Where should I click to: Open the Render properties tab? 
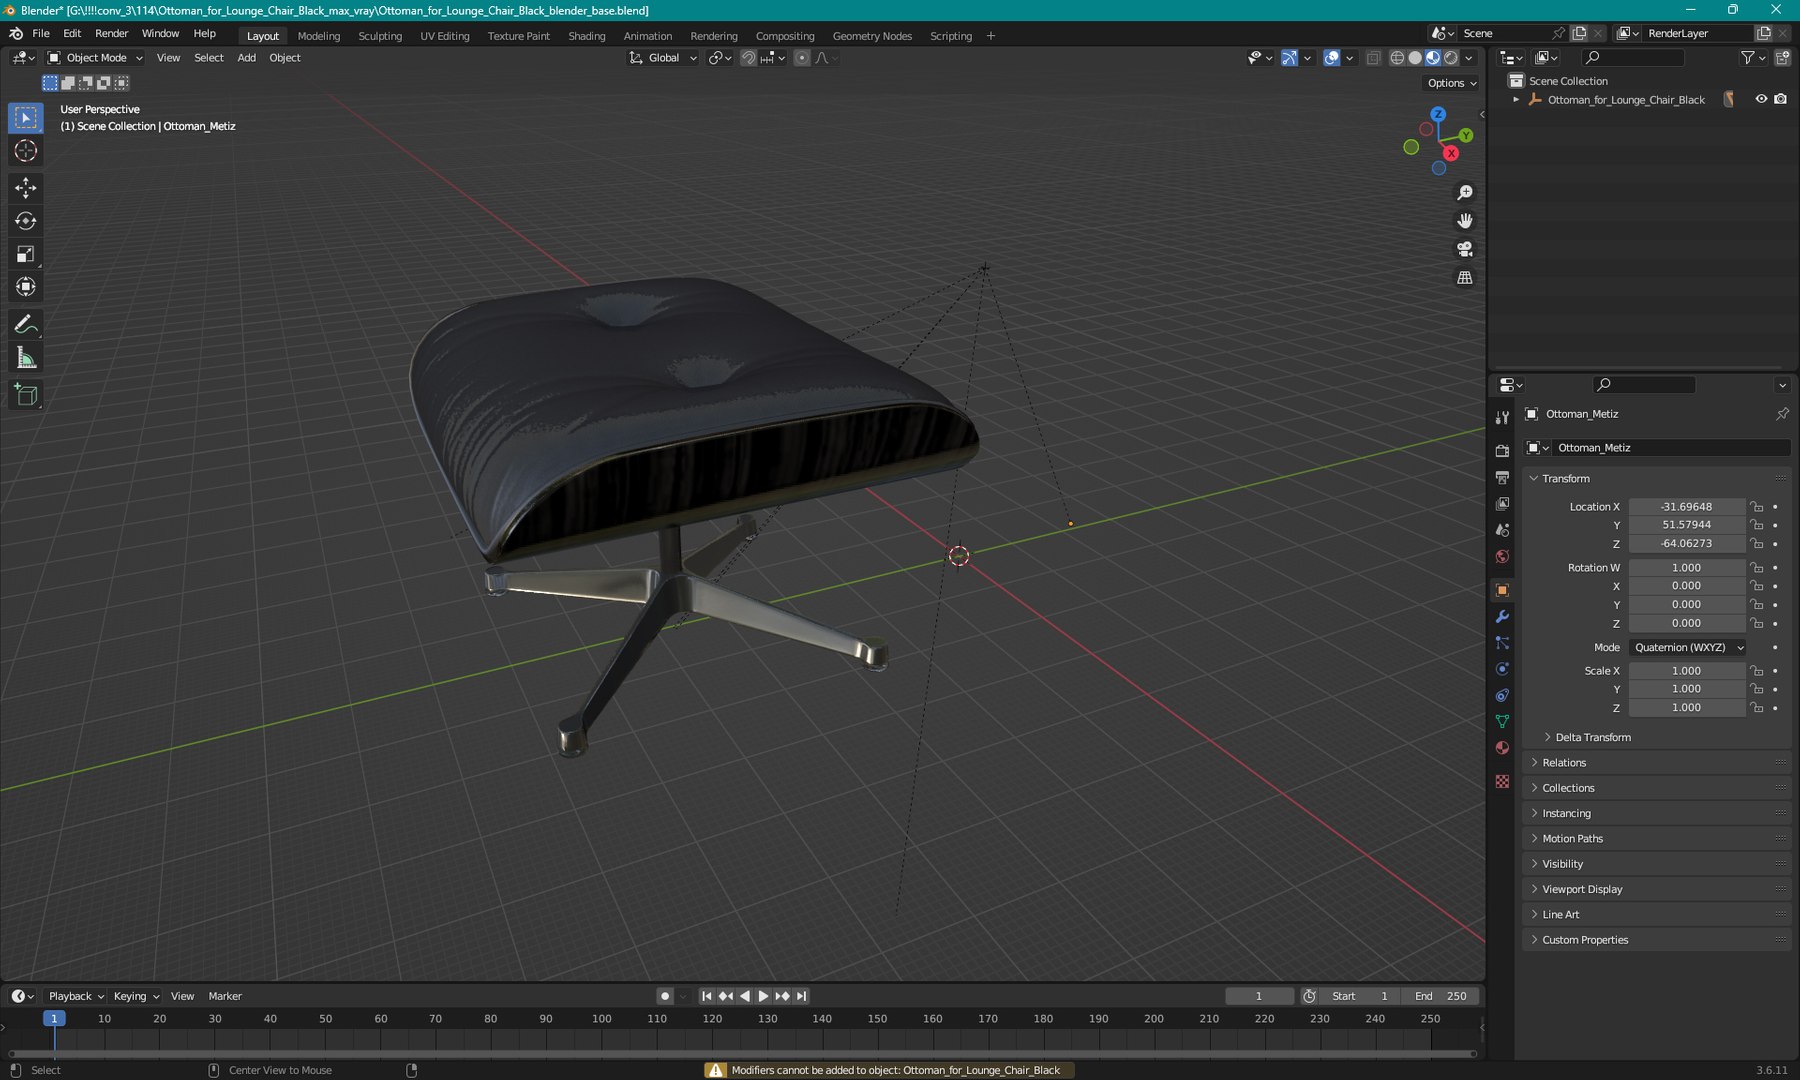tap(1502, 451)
